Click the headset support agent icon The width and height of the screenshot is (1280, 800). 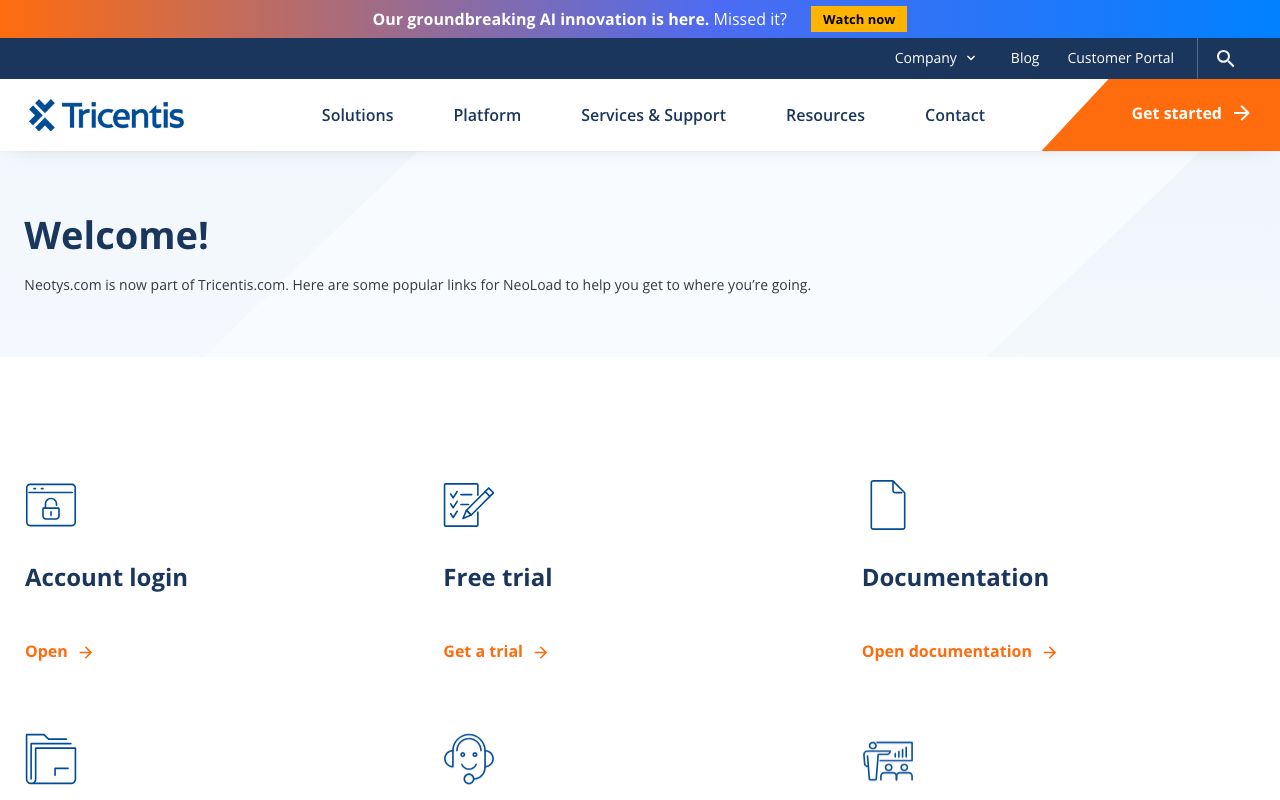(468, 759)
